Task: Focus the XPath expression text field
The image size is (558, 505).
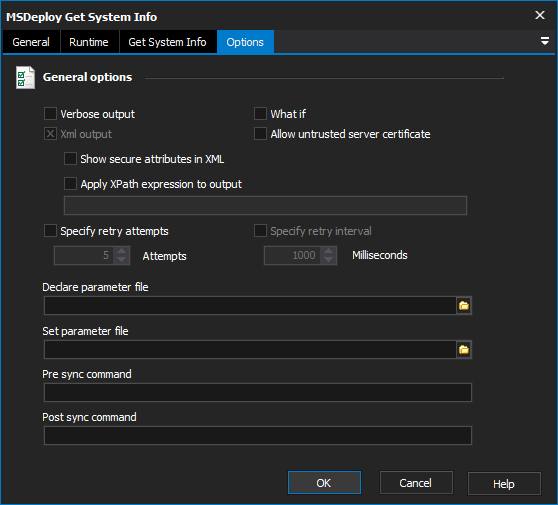Action: [265, 205]
